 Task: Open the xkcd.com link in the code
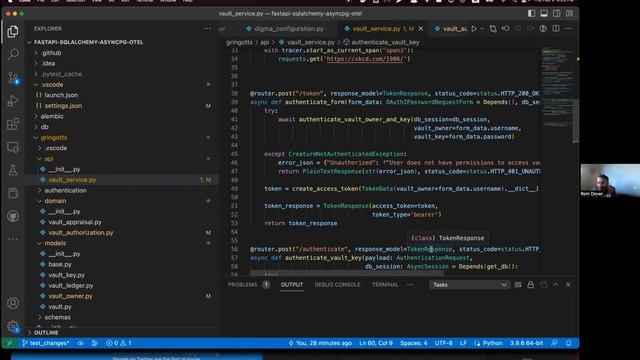[364, 59]
